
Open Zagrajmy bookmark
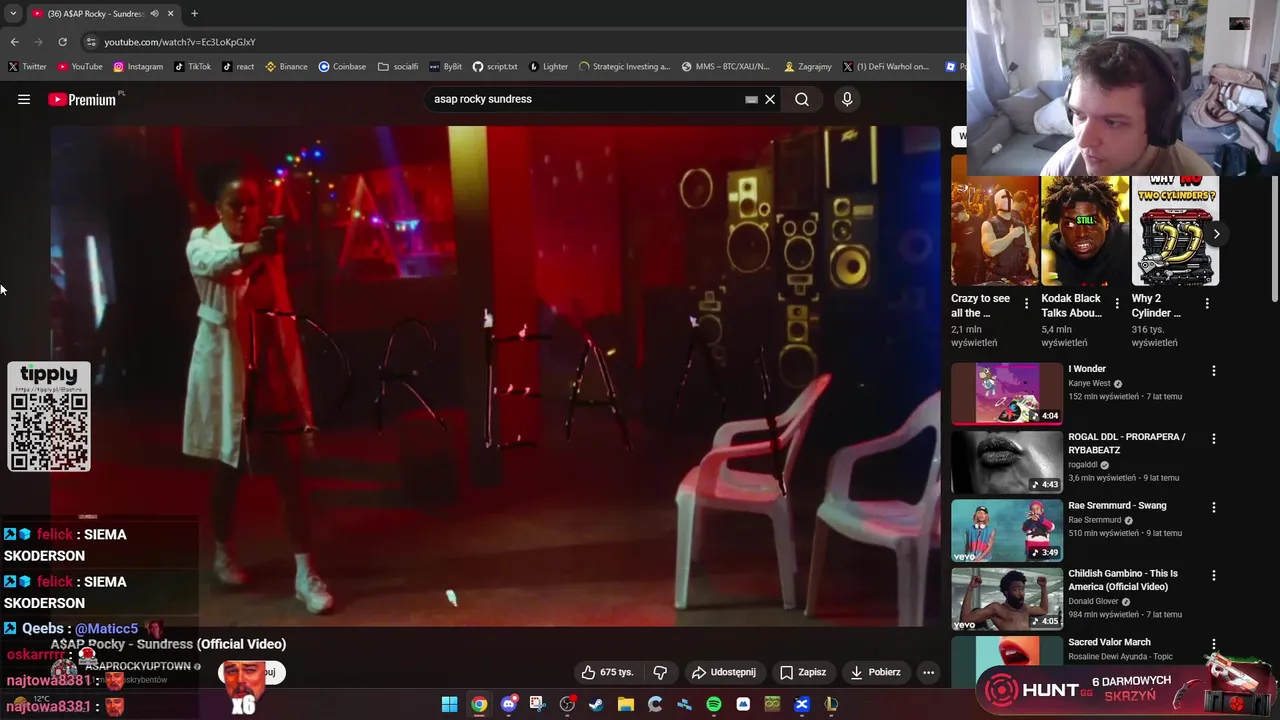[x=808, y=66]
